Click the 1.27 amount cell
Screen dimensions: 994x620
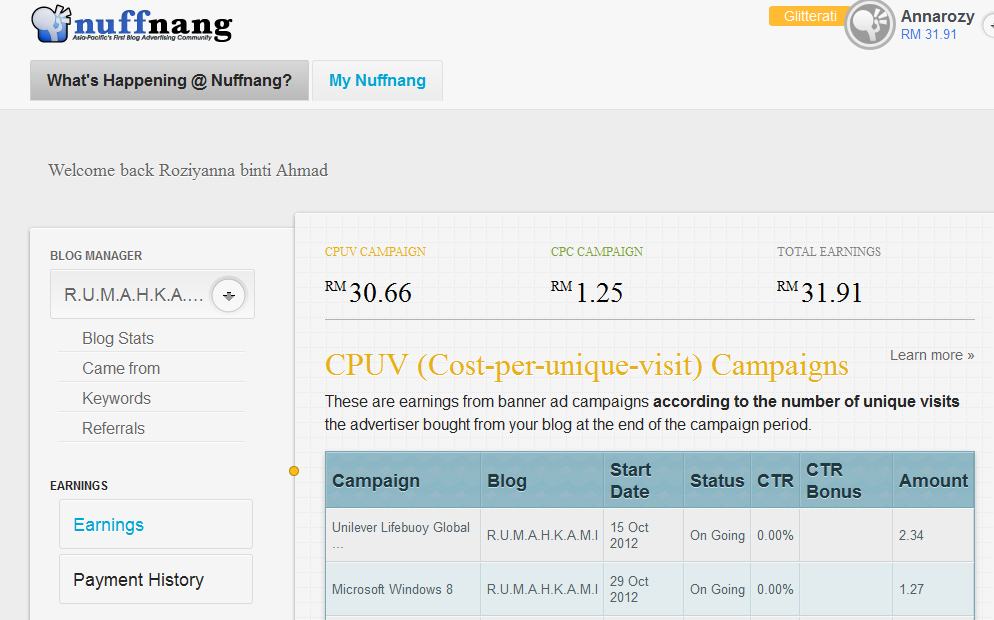[x=933, y=589]
